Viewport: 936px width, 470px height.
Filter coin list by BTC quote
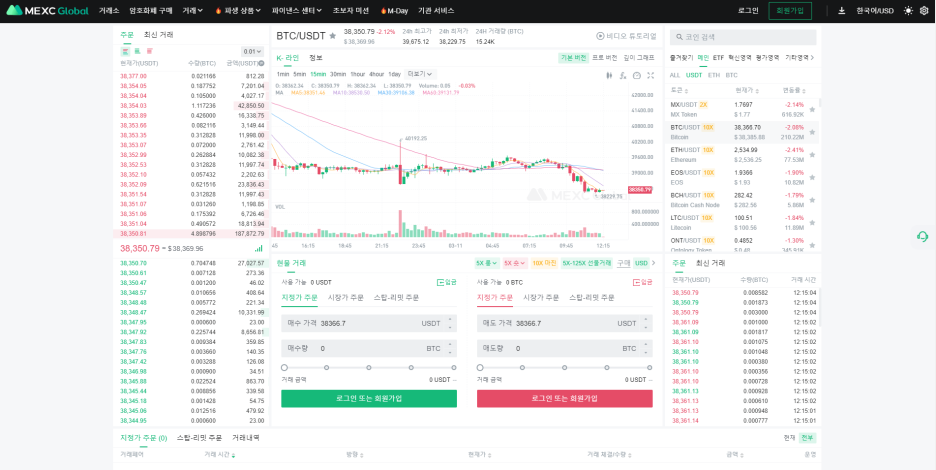731,75
